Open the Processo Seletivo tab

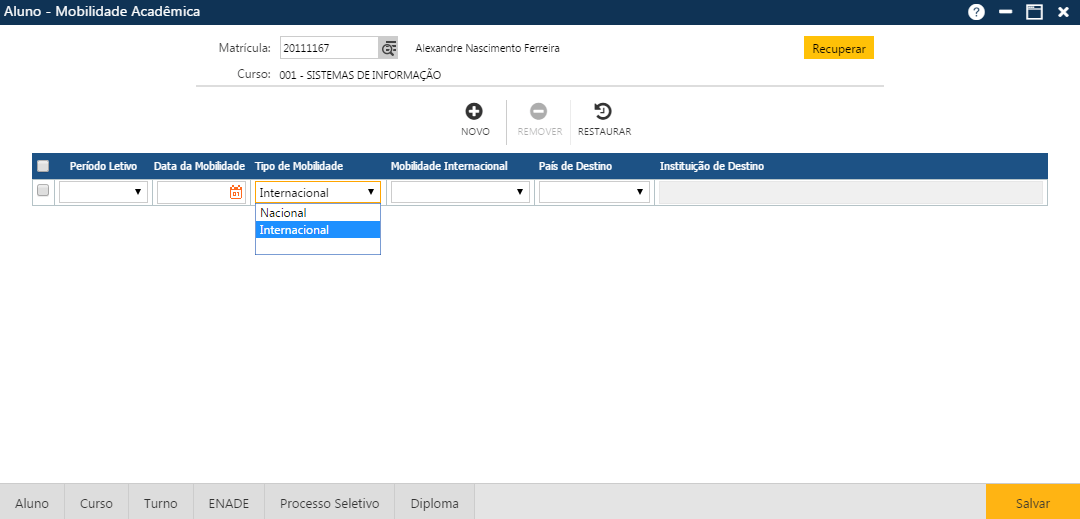pyautogui.click(x=329, y=503)
